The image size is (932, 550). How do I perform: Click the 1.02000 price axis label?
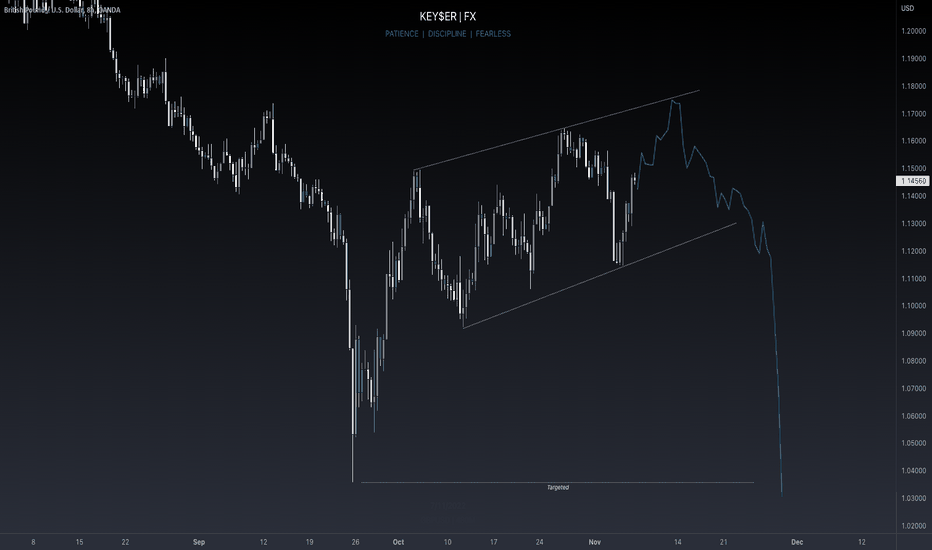(x=914, y=526)
